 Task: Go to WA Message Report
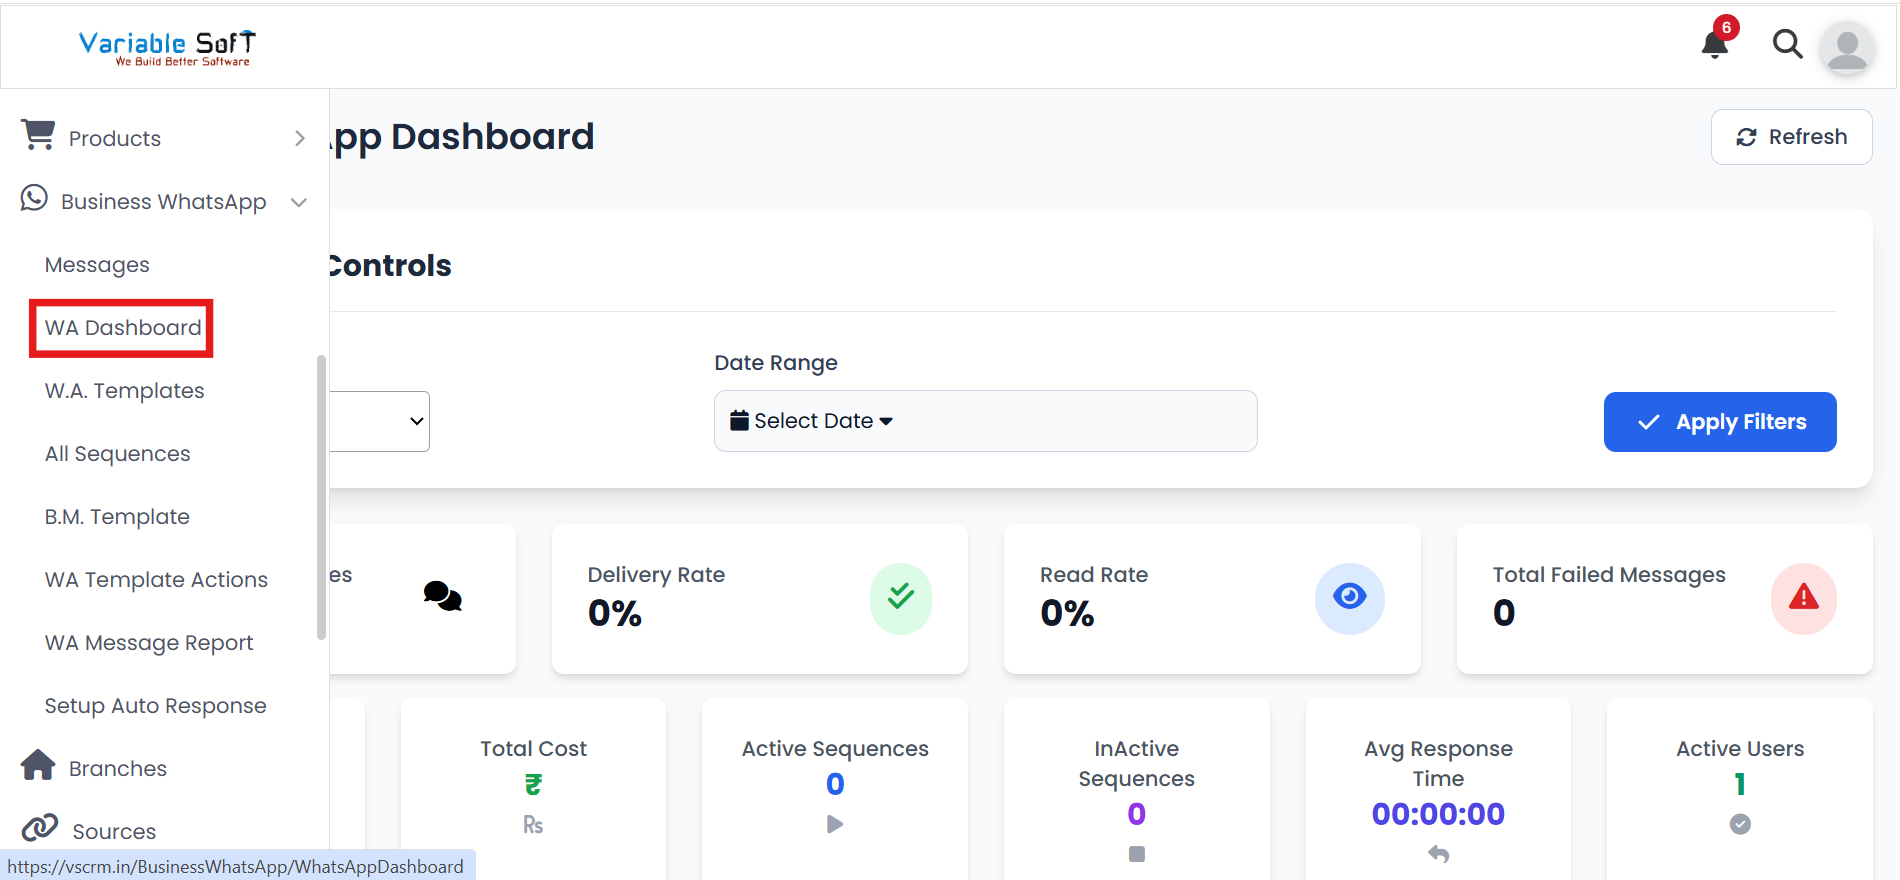149,643
